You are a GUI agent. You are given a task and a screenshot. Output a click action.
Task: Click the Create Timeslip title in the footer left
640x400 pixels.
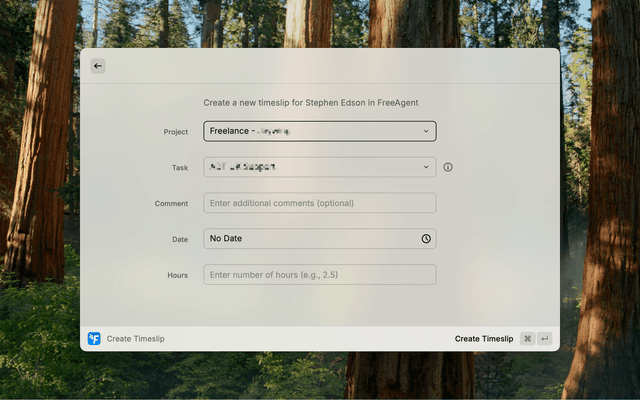tap(136, 339)
